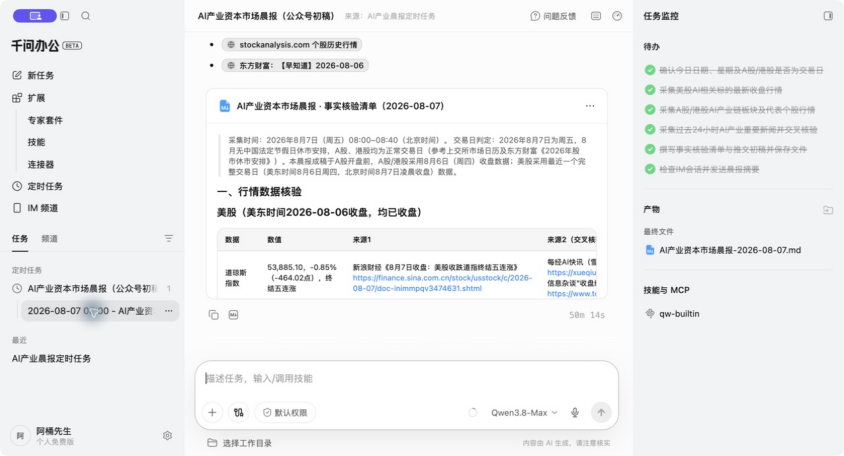Click the purple workspace mode button
The width and height of the screenshot is (844, 456).
coord(34,16)
